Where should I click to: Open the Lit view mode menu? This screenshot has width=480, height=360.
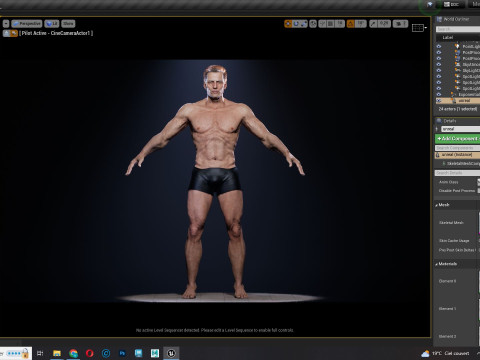click(x=52, y=24)
